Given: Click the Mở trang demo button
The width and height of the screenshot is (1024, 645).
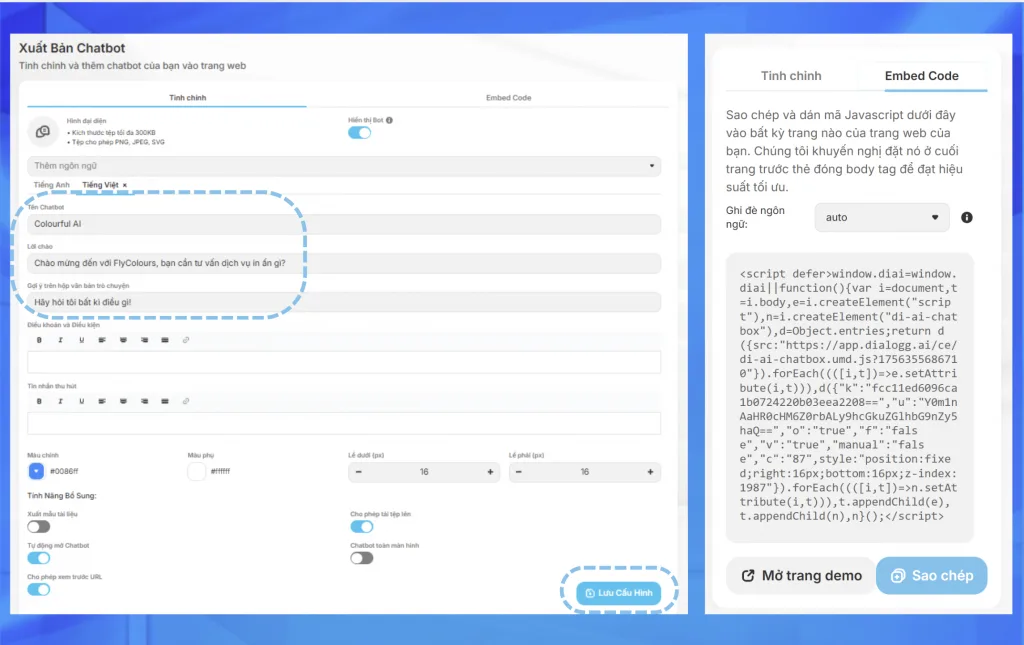Looking at the screenshot, I should pyautogui.click(x=801, y=576).
